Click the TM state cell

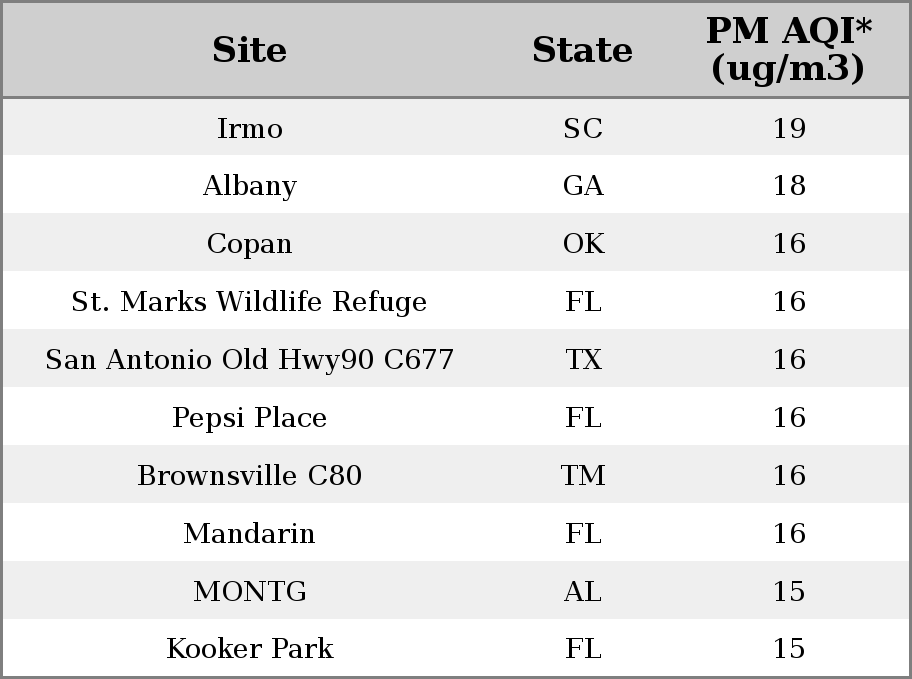click(x=583, y=475)
